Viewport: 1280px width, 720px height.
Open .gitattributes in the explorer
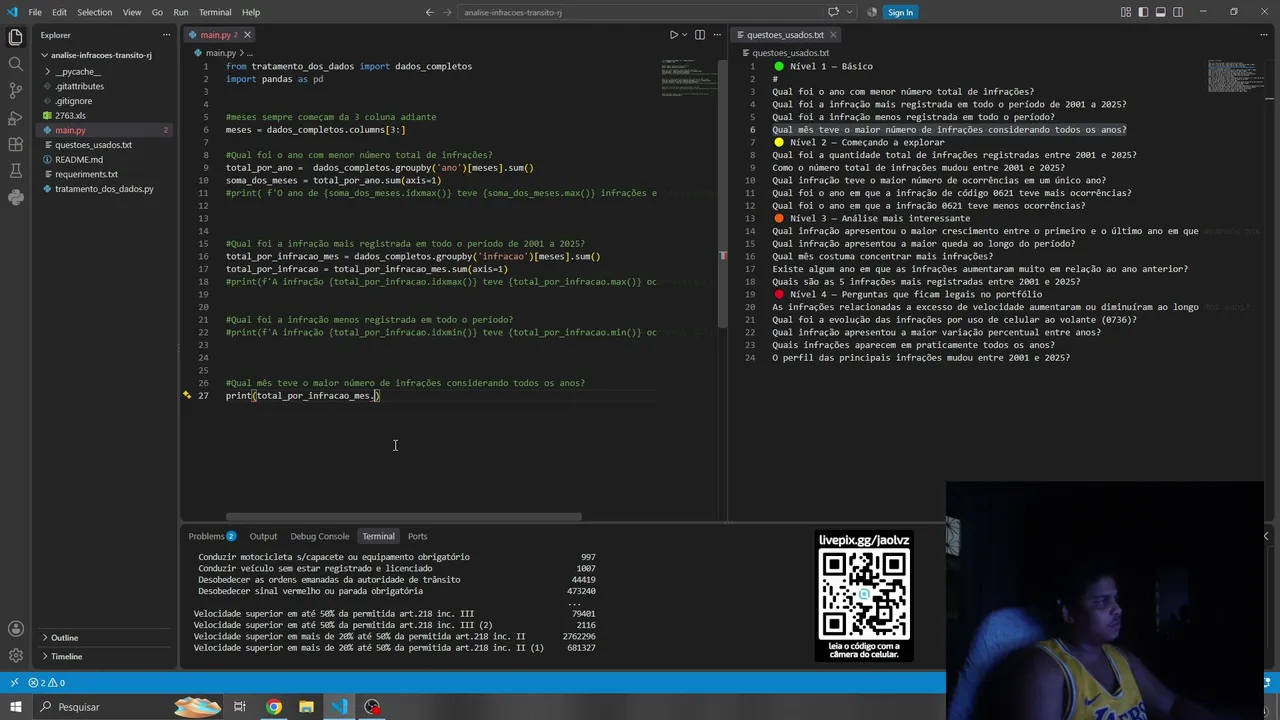coord(79,86)
